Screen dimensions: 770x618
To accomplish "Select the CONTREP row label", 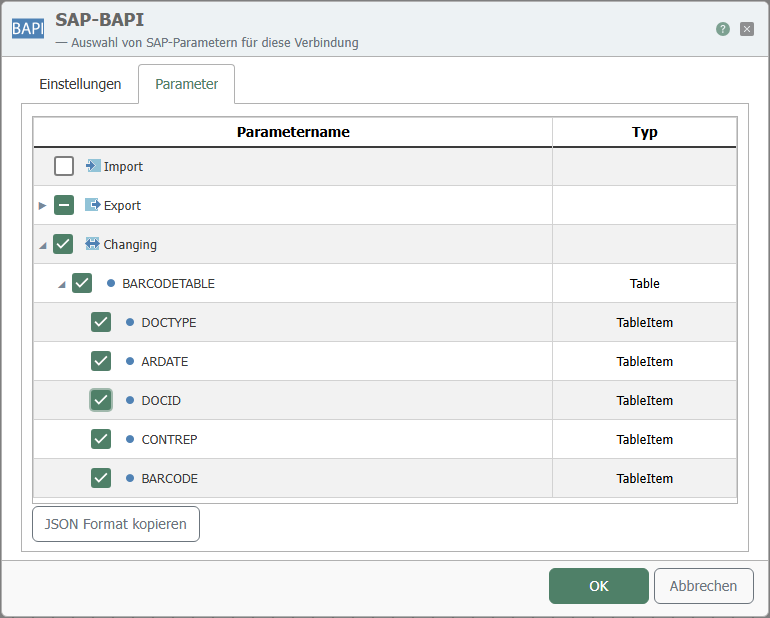I will pos(169,439).
